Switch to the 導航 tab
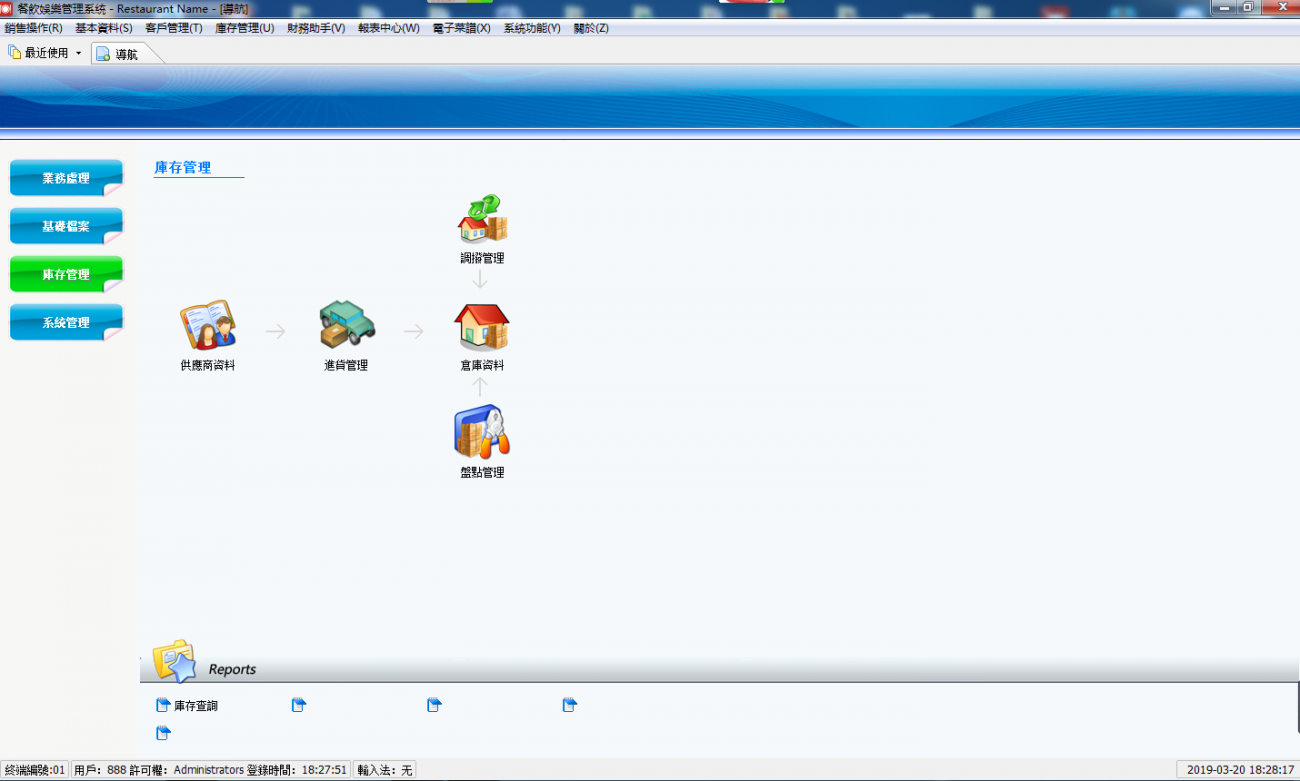Screen dimensions: 1300x781 coord(126,54)
